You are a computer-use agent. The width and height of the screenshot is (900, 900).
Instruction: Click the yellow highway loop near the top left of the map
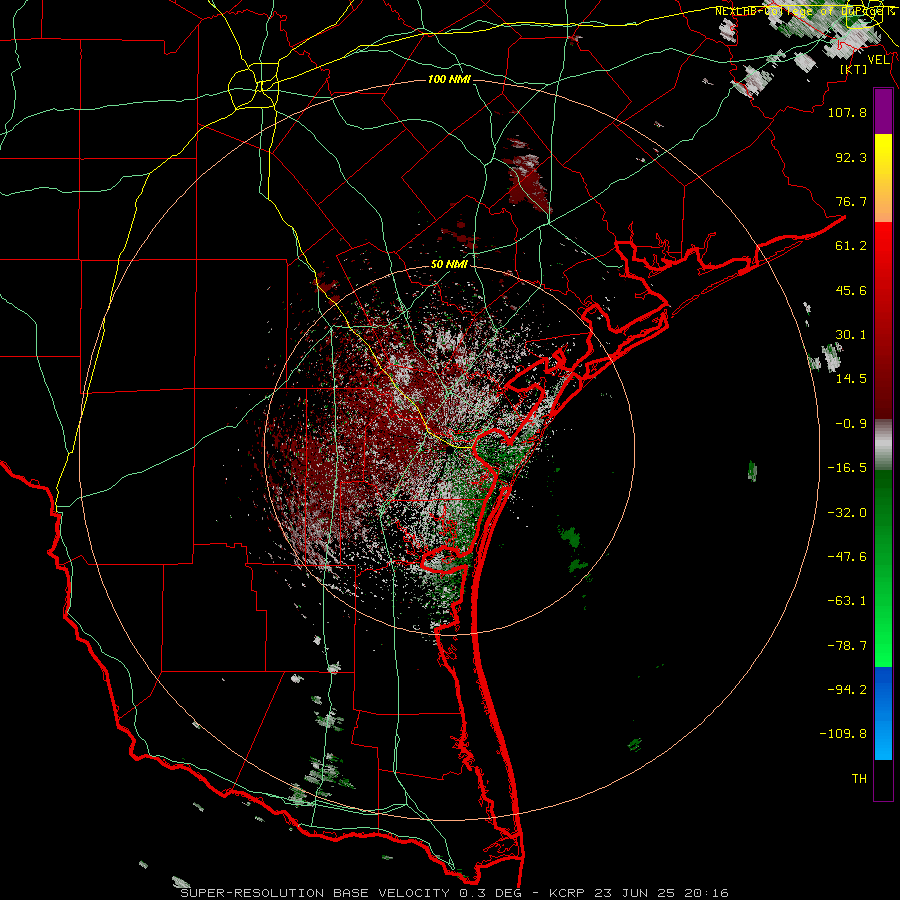click(x=253, y=88)
